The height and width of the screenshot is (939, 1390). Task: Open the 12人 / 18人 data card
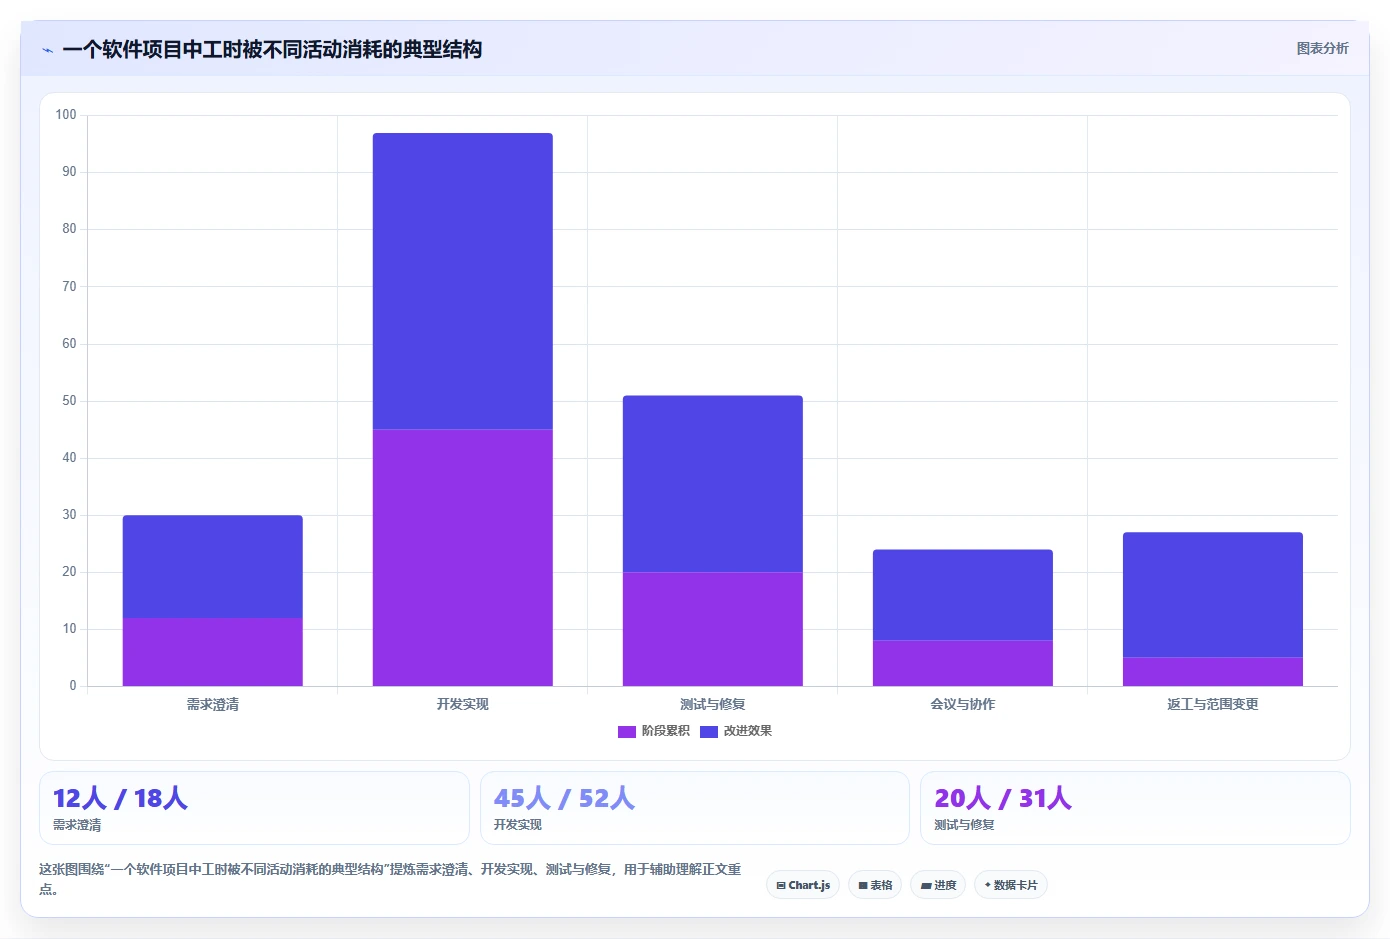[254, 808]
